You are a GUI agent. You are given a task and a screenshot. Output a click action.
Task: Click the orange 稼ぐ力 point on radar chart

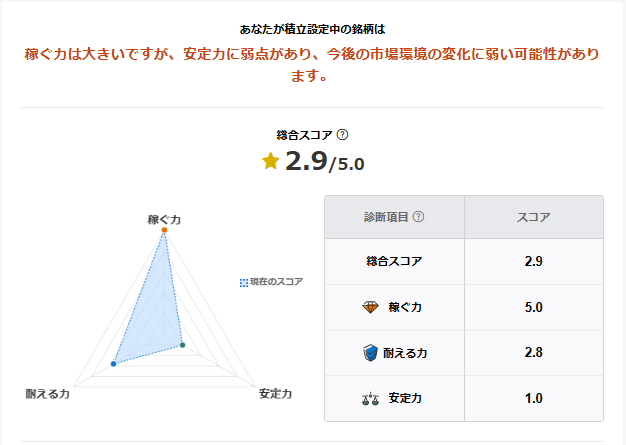click(164, 231)
